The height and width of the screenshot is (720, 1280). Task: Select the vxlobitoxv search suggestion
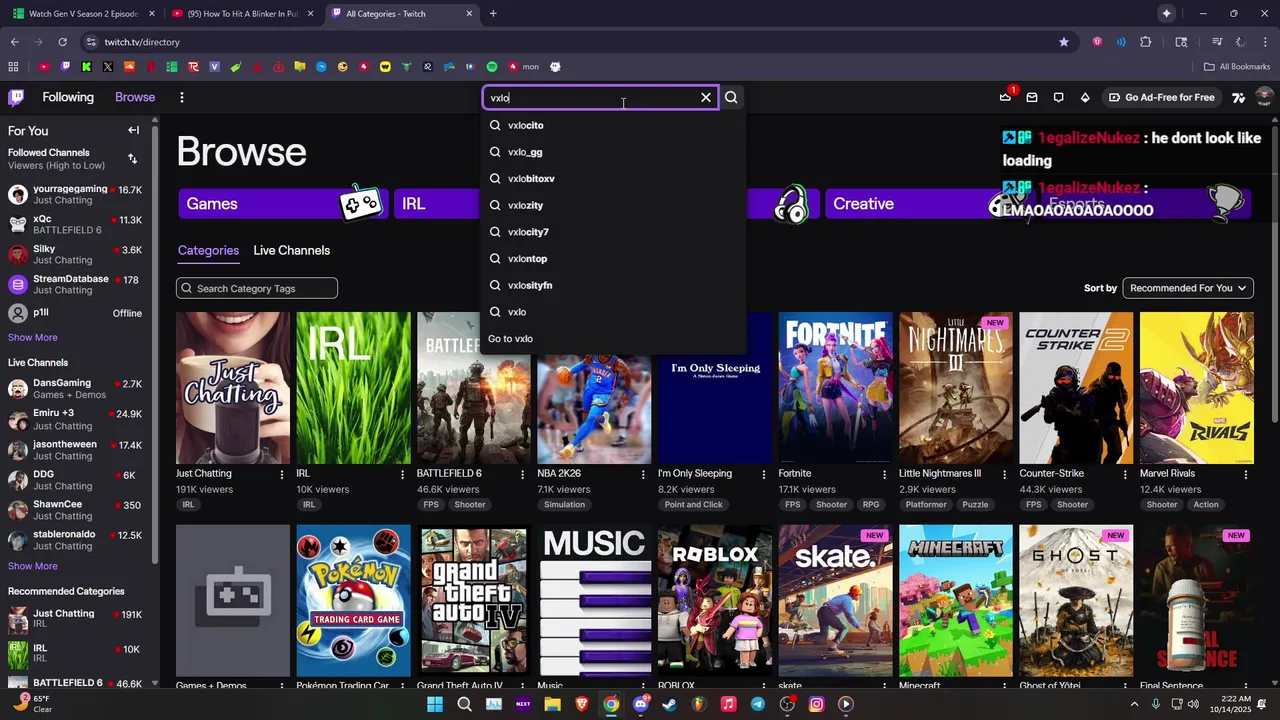[613, 179]
